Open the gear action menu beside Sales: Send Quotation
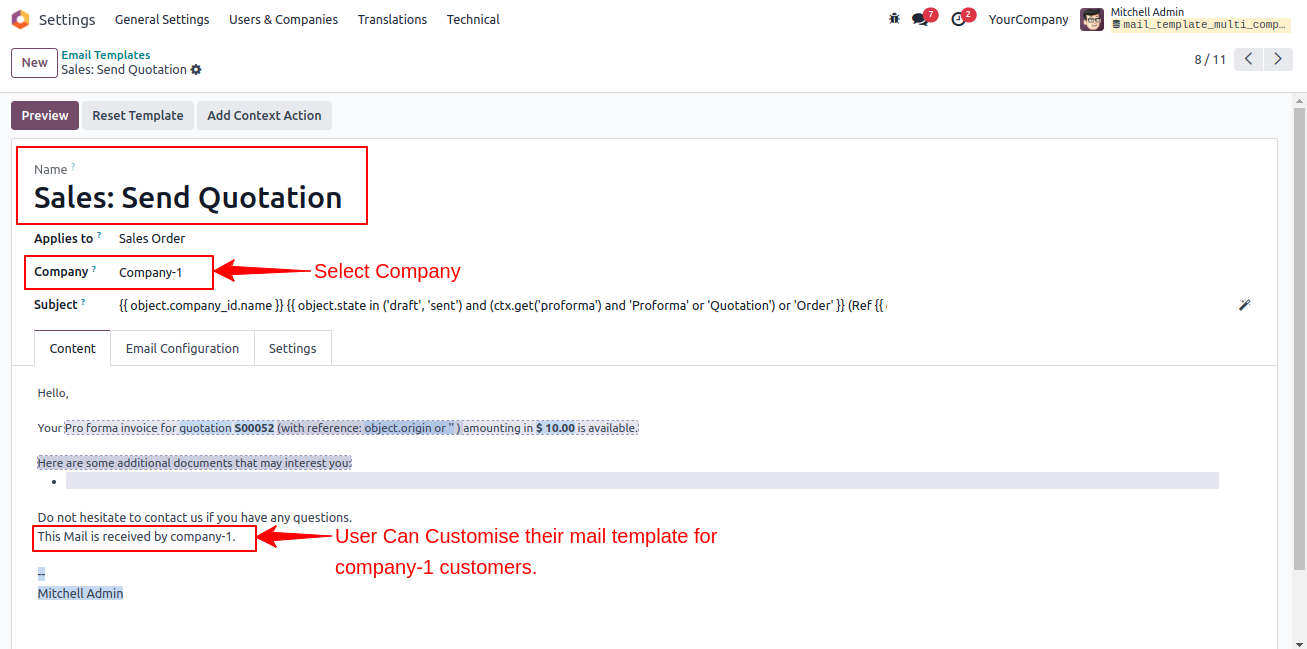The height and width of the screenshot is (649, 1307). click(x=196, y=69)
